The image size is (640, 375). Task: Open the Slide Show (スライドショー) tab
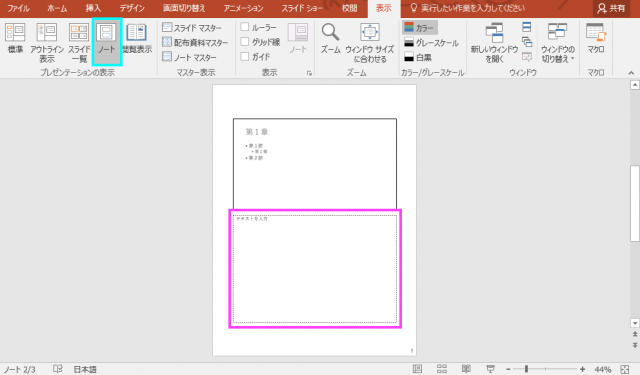click(302, 8)
